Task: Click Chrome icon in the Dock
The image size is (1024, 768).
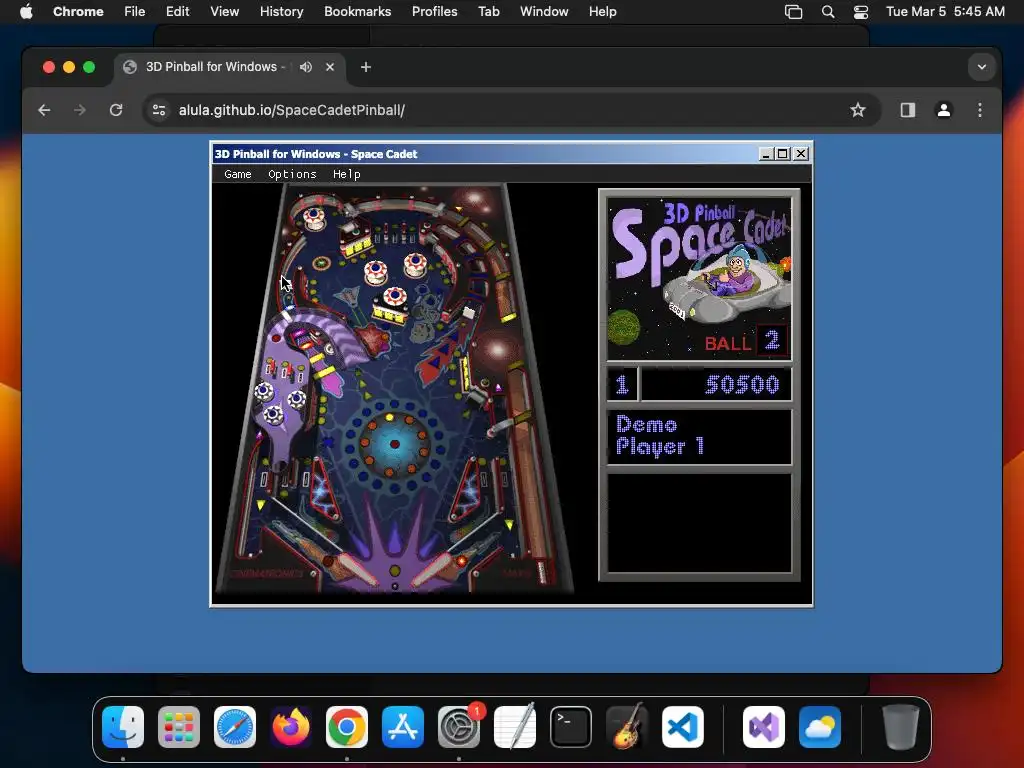Action: pyautogui.click(x=347, y=727)
